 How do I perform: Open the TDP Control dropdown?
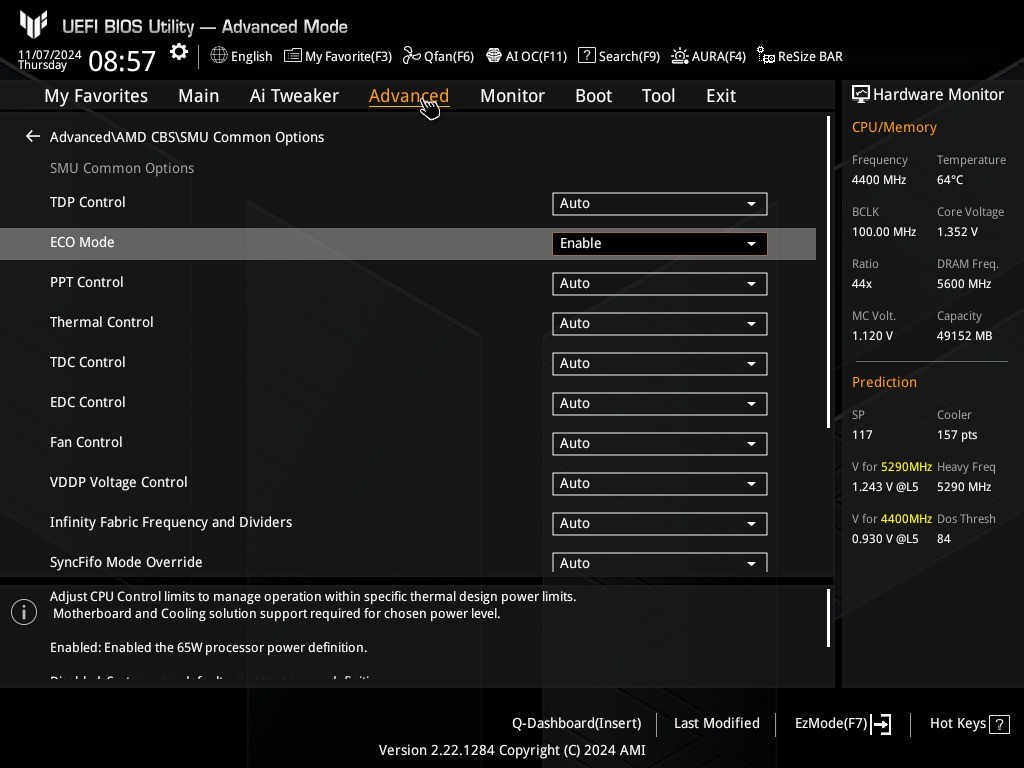(659, 203)
